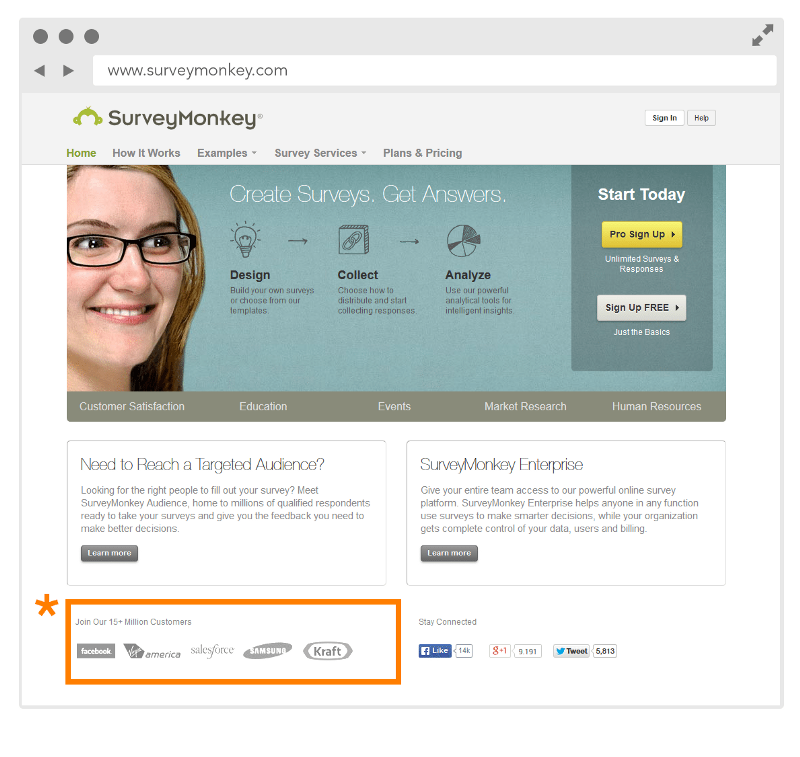Select the Market Research tab
The height and width of the screenshot is (757, 800).
526,407
